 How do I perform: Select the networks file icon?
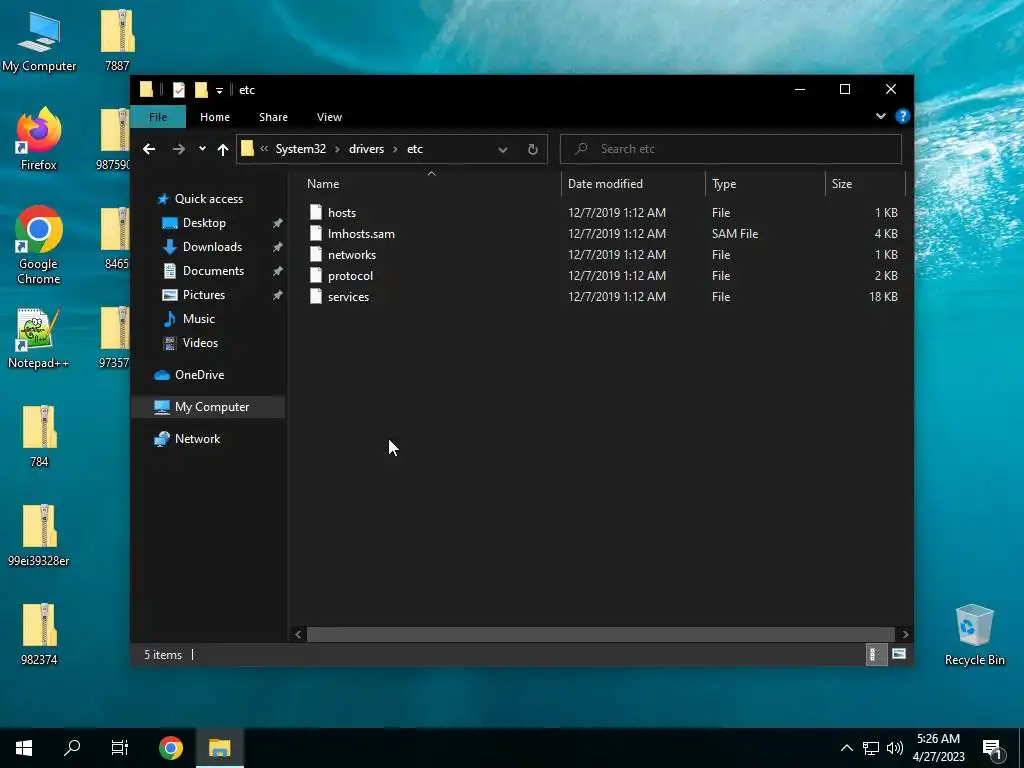[316, 254]
